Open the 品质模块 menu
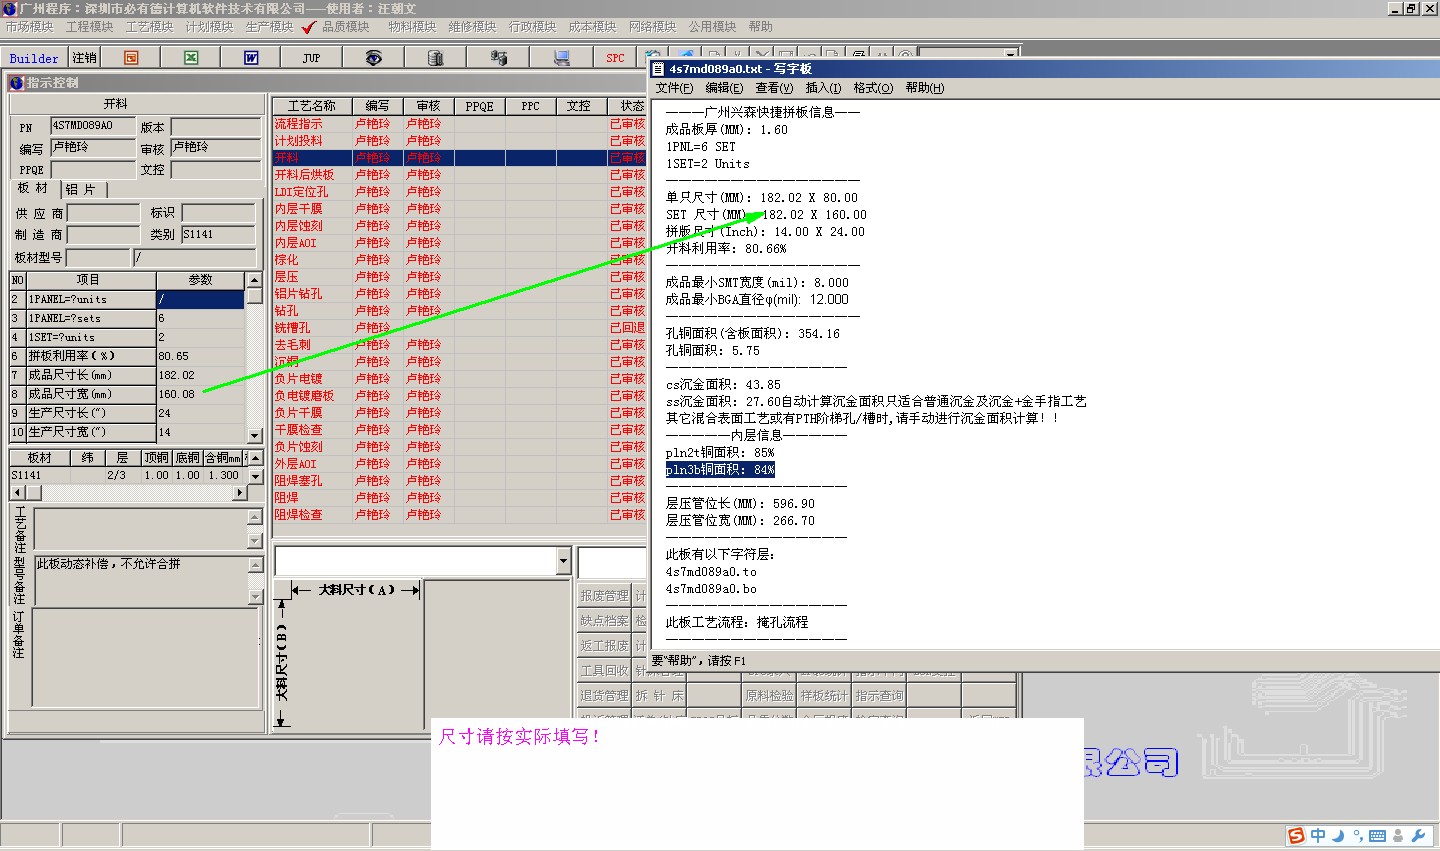 345,27
